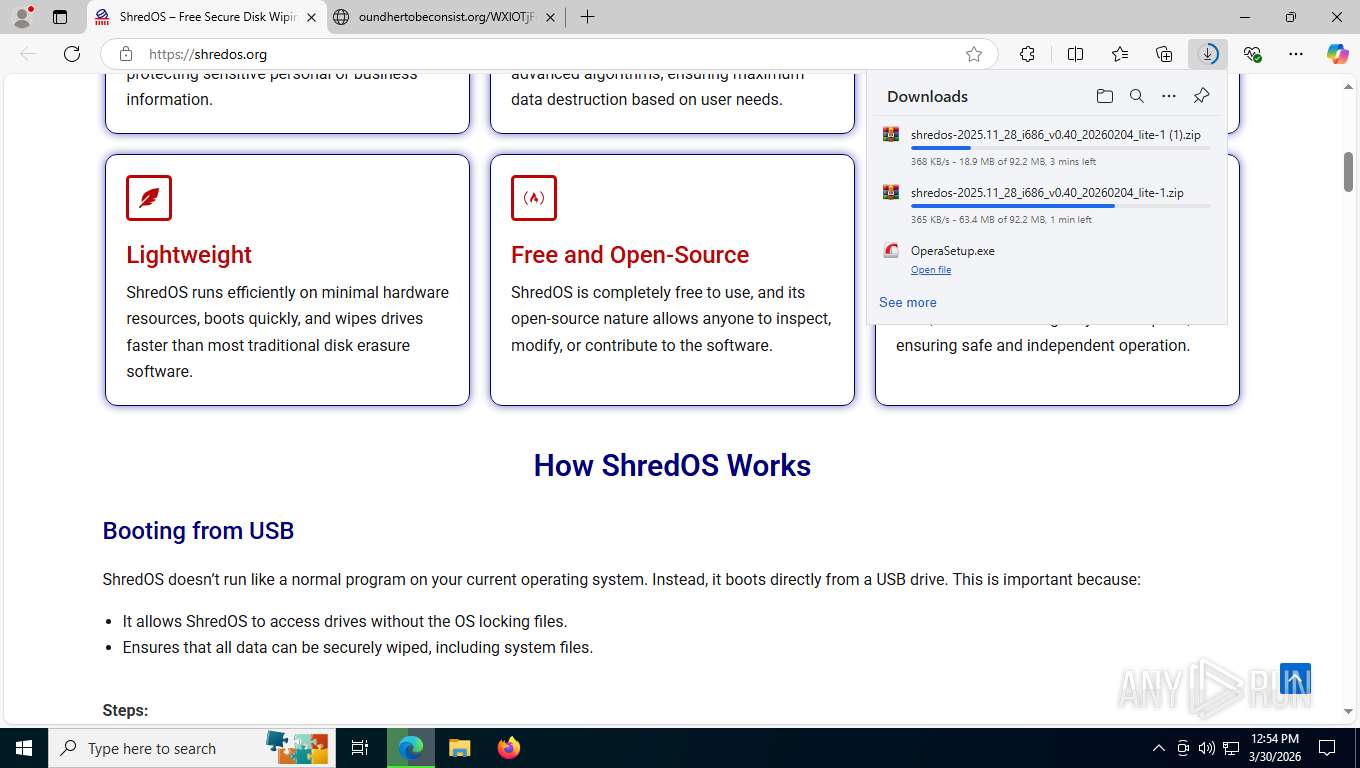The height and width of the screenshot is (768, 1360).
Task: Click How ShredOS Works heading
Action: pyautogui.click(x=672, y=466)
